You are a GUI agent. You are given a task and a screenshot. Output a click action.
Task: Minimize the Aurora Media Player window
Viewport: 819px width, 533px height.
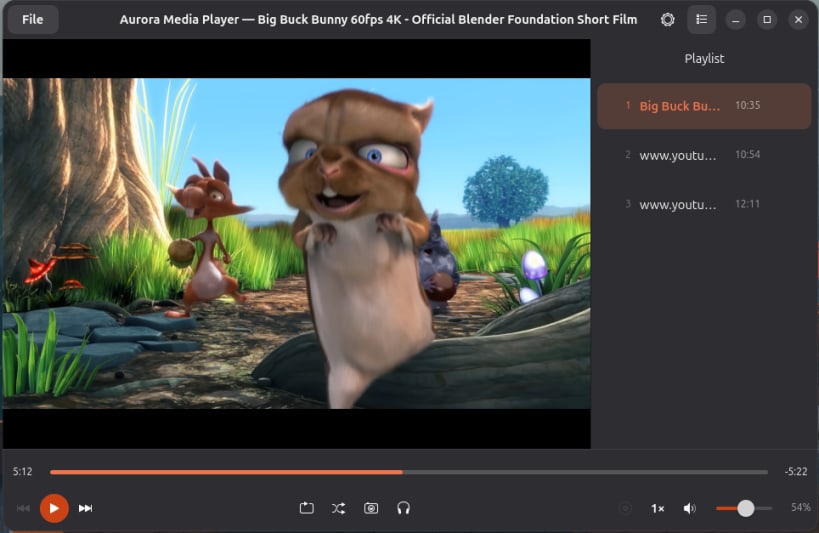click(x=735, y=20)
